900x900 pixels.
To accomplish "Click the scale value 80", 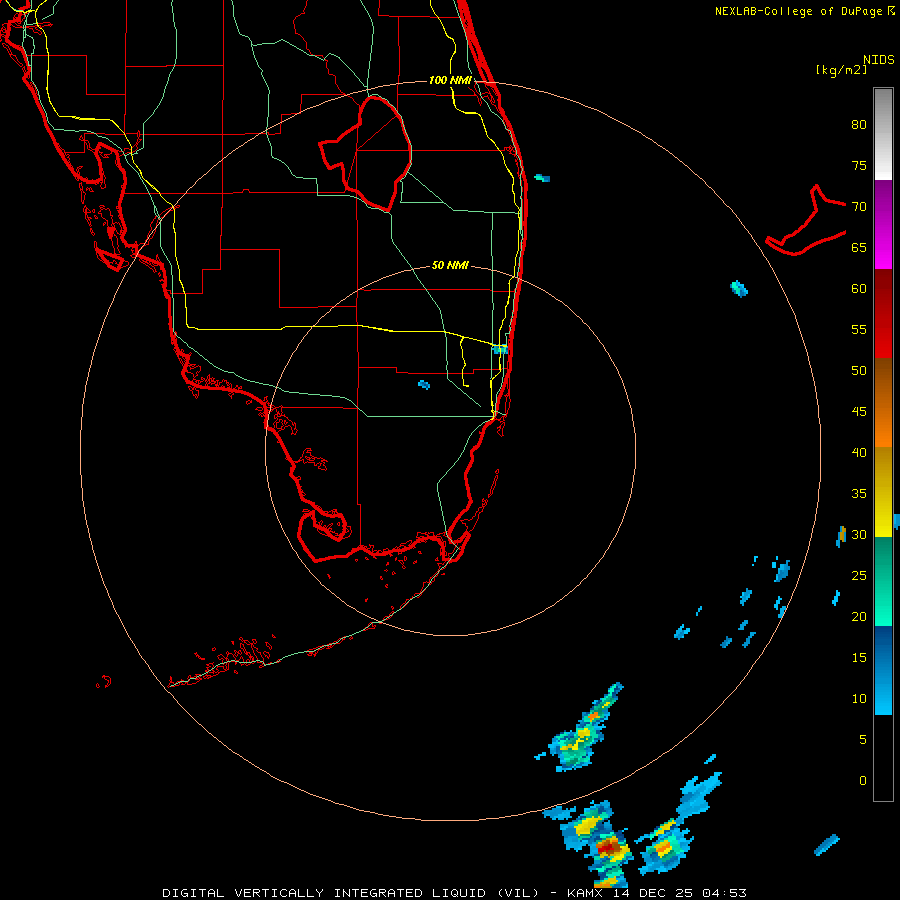I will (x=859, y=125).
